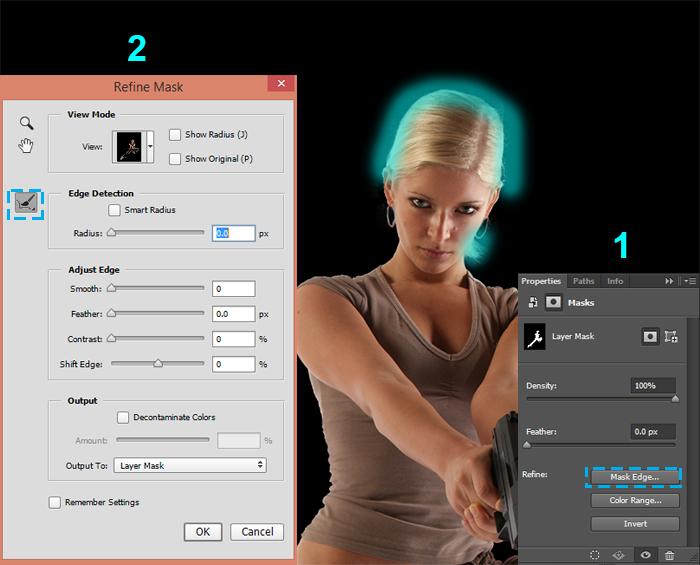Click the Radius value field
This screenshot has width=700, height=565.
(233, 233)
